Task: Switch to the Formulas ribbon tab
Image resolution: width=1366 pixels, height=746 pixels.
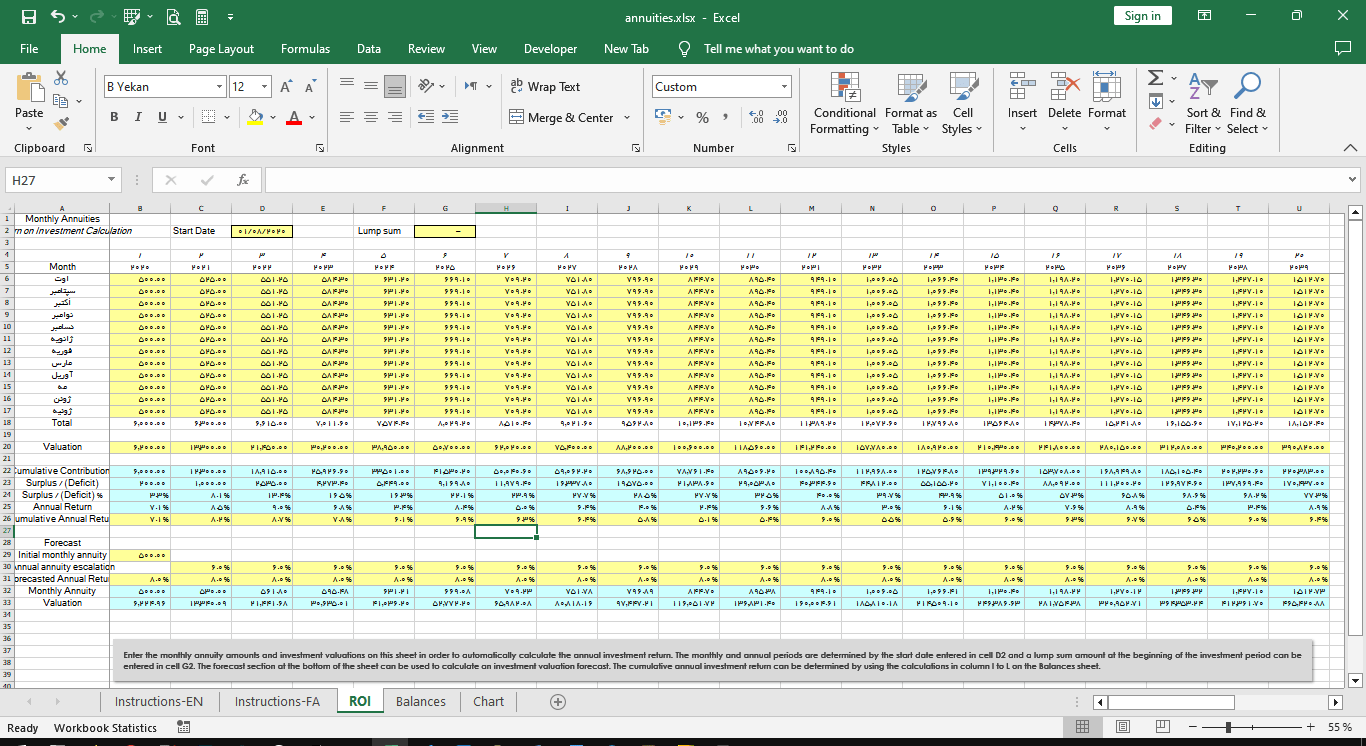Action: [x=305, y=48]
